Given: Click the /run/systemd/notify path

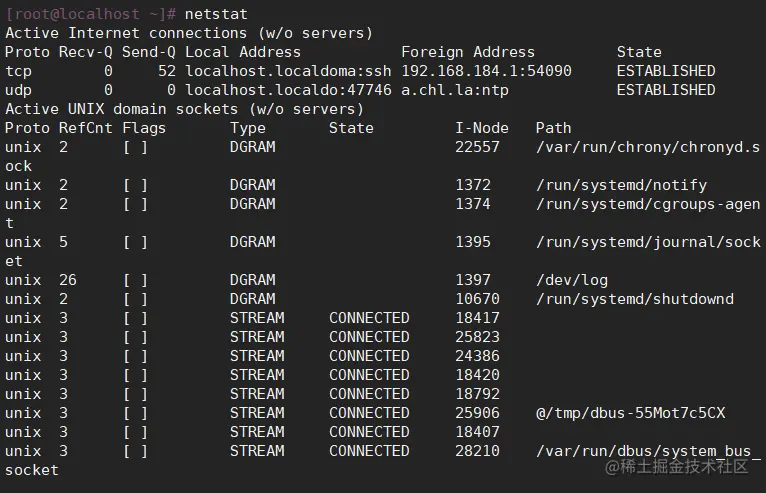Looking at the screenshot, I should [621, 185].
